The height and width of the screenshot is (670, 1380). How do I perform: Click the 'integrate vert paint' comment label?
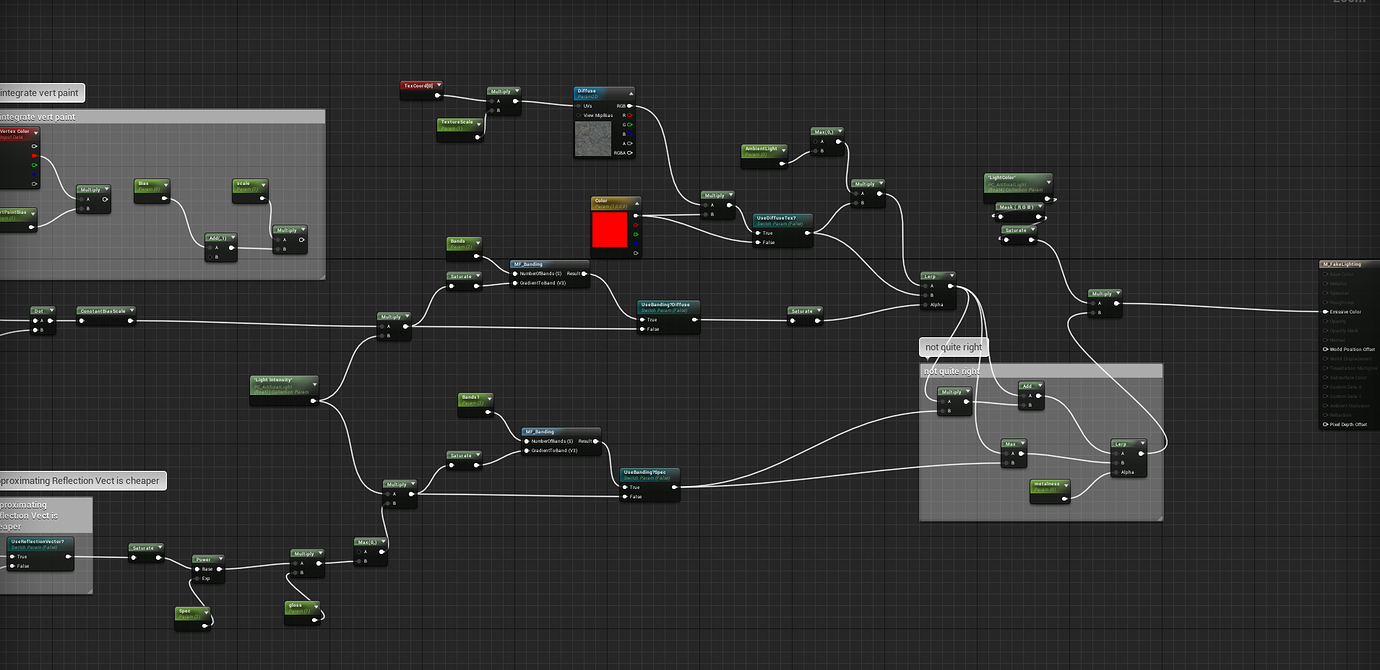point(42,91)
